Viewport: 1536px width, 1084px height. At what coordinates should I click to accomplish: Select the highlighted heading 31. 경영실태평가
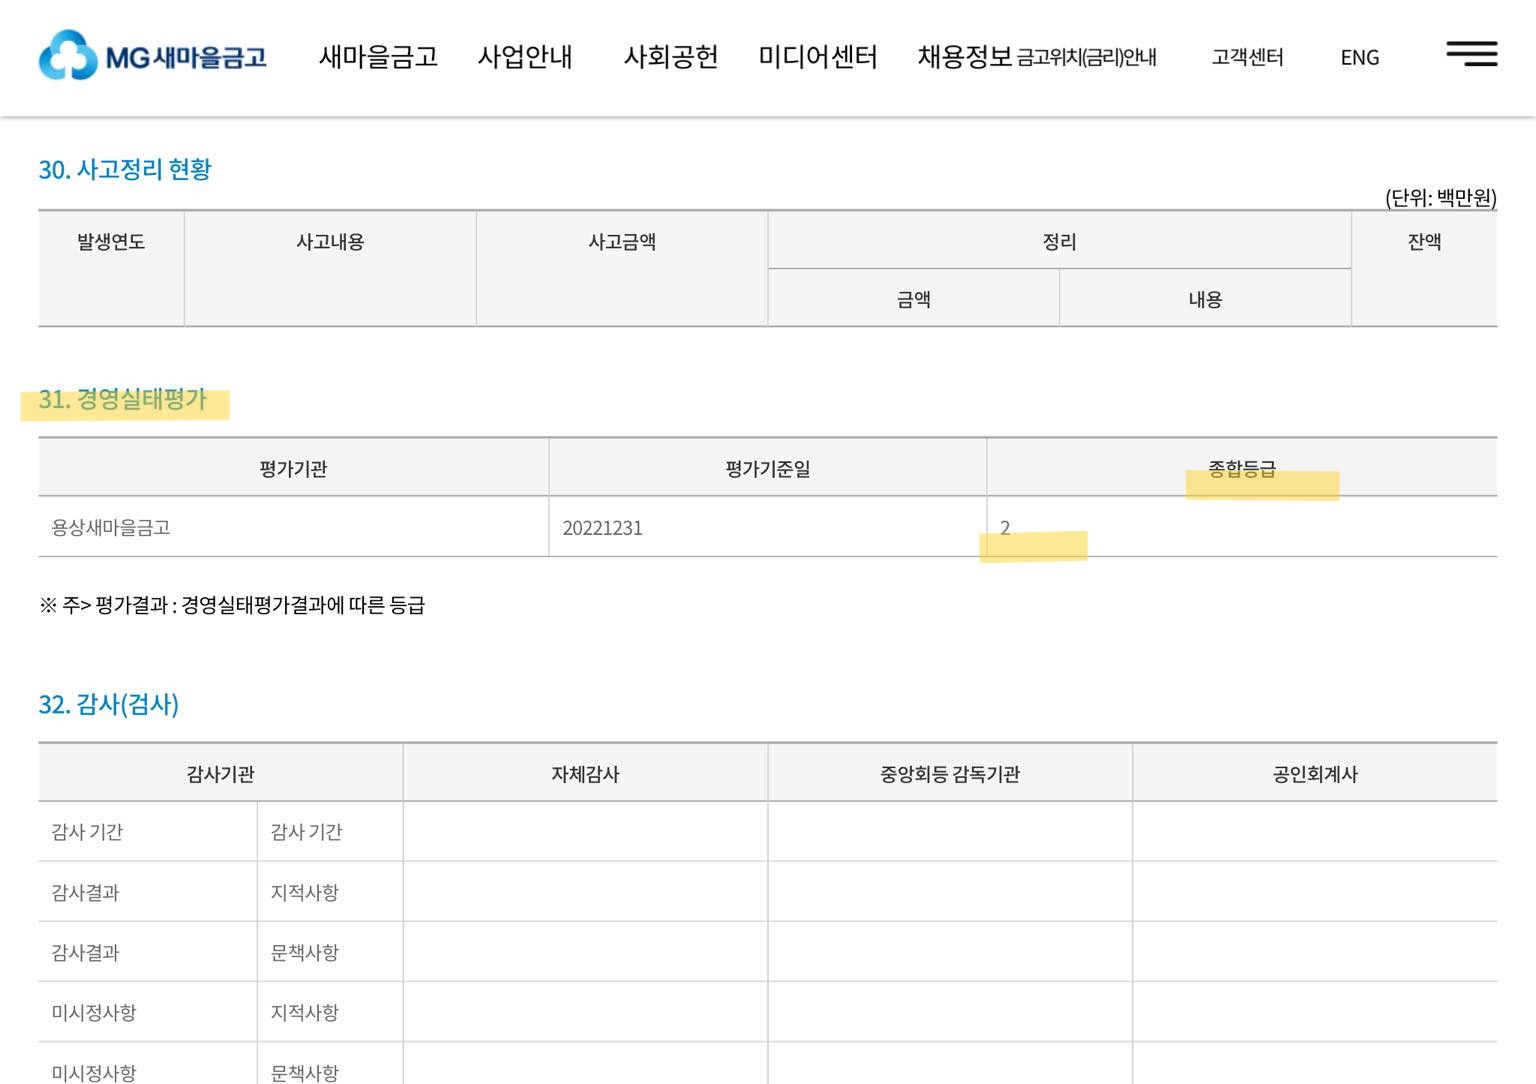[x=122, y=401]
